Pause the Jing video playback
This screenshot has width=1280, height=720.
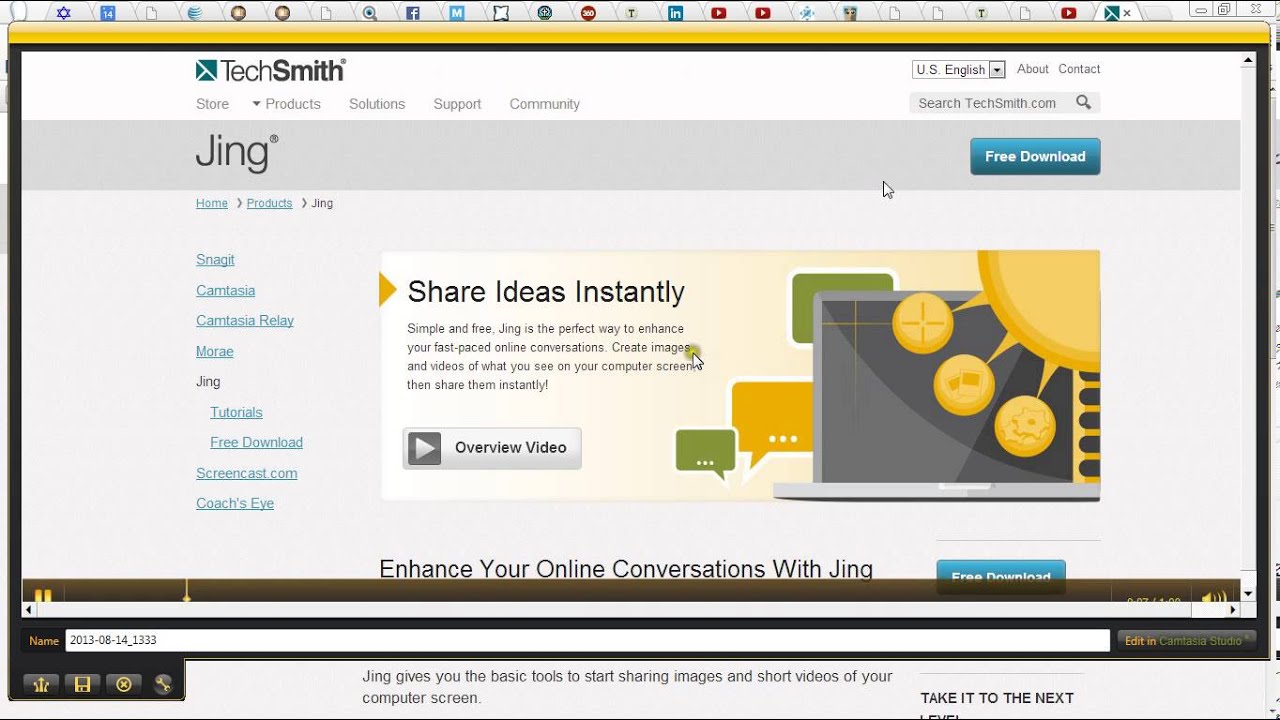click(43, 595)
